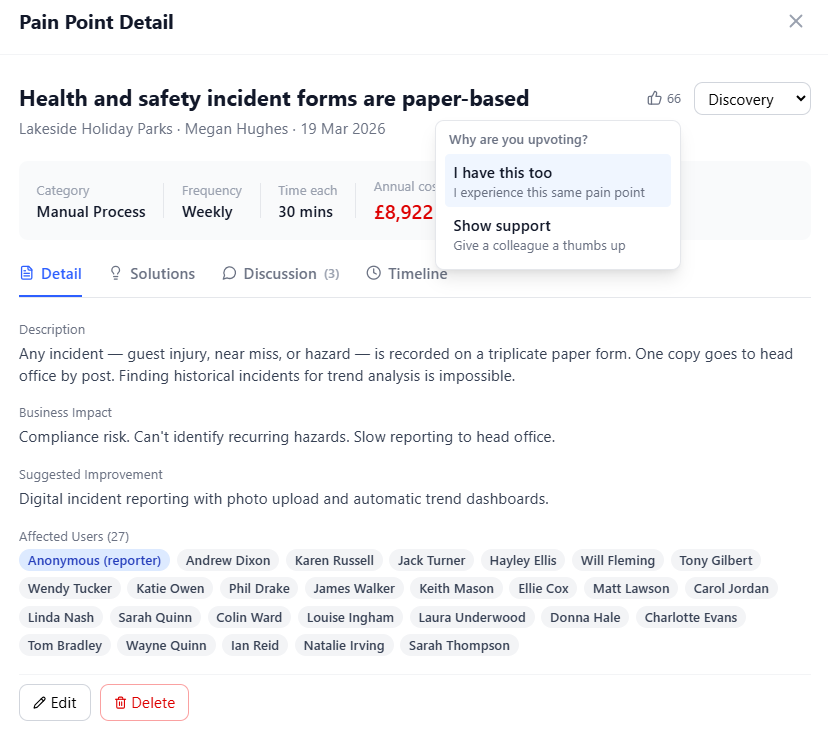This screenshot has height=736, width=828.
Task: Click the upvote count of 66
Action: point(674,99)
